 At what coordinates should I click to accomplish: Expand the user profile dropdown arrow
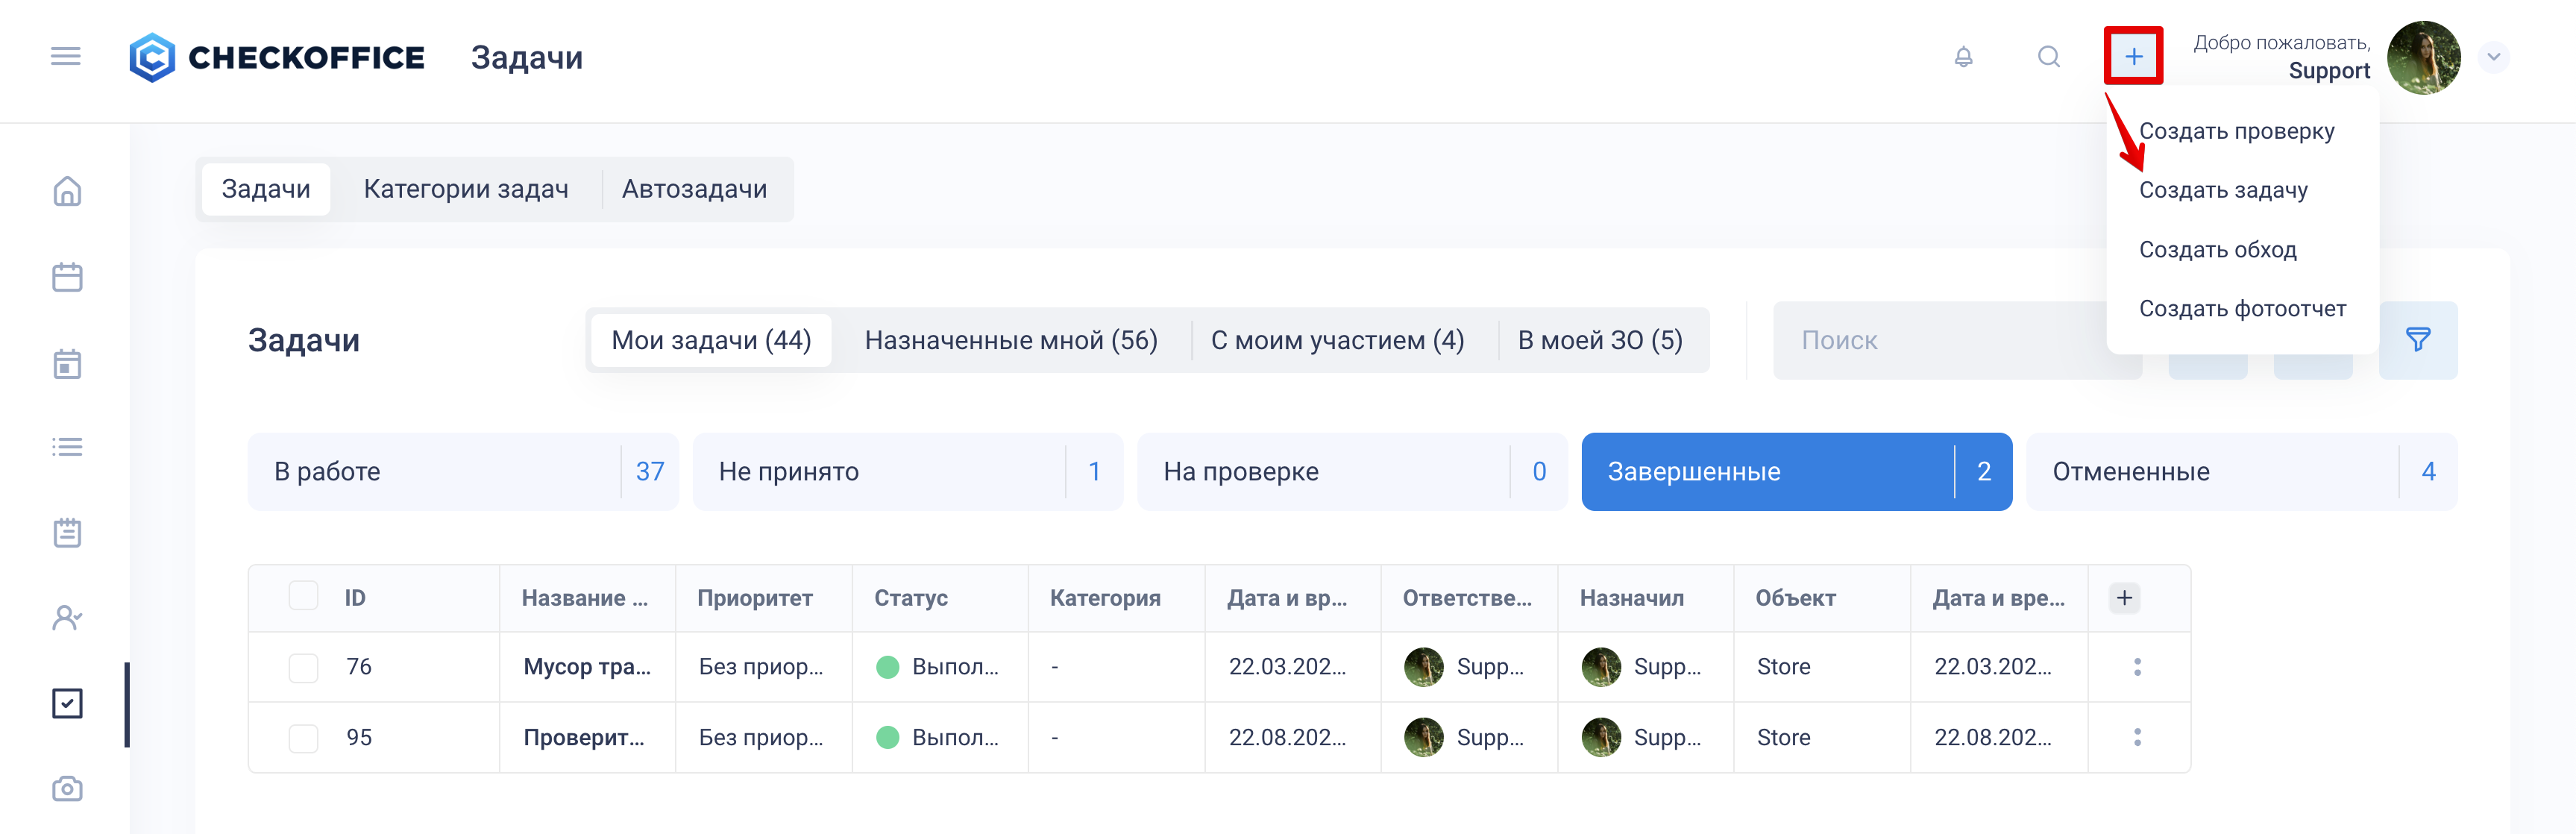click(x=2493, y=57)
